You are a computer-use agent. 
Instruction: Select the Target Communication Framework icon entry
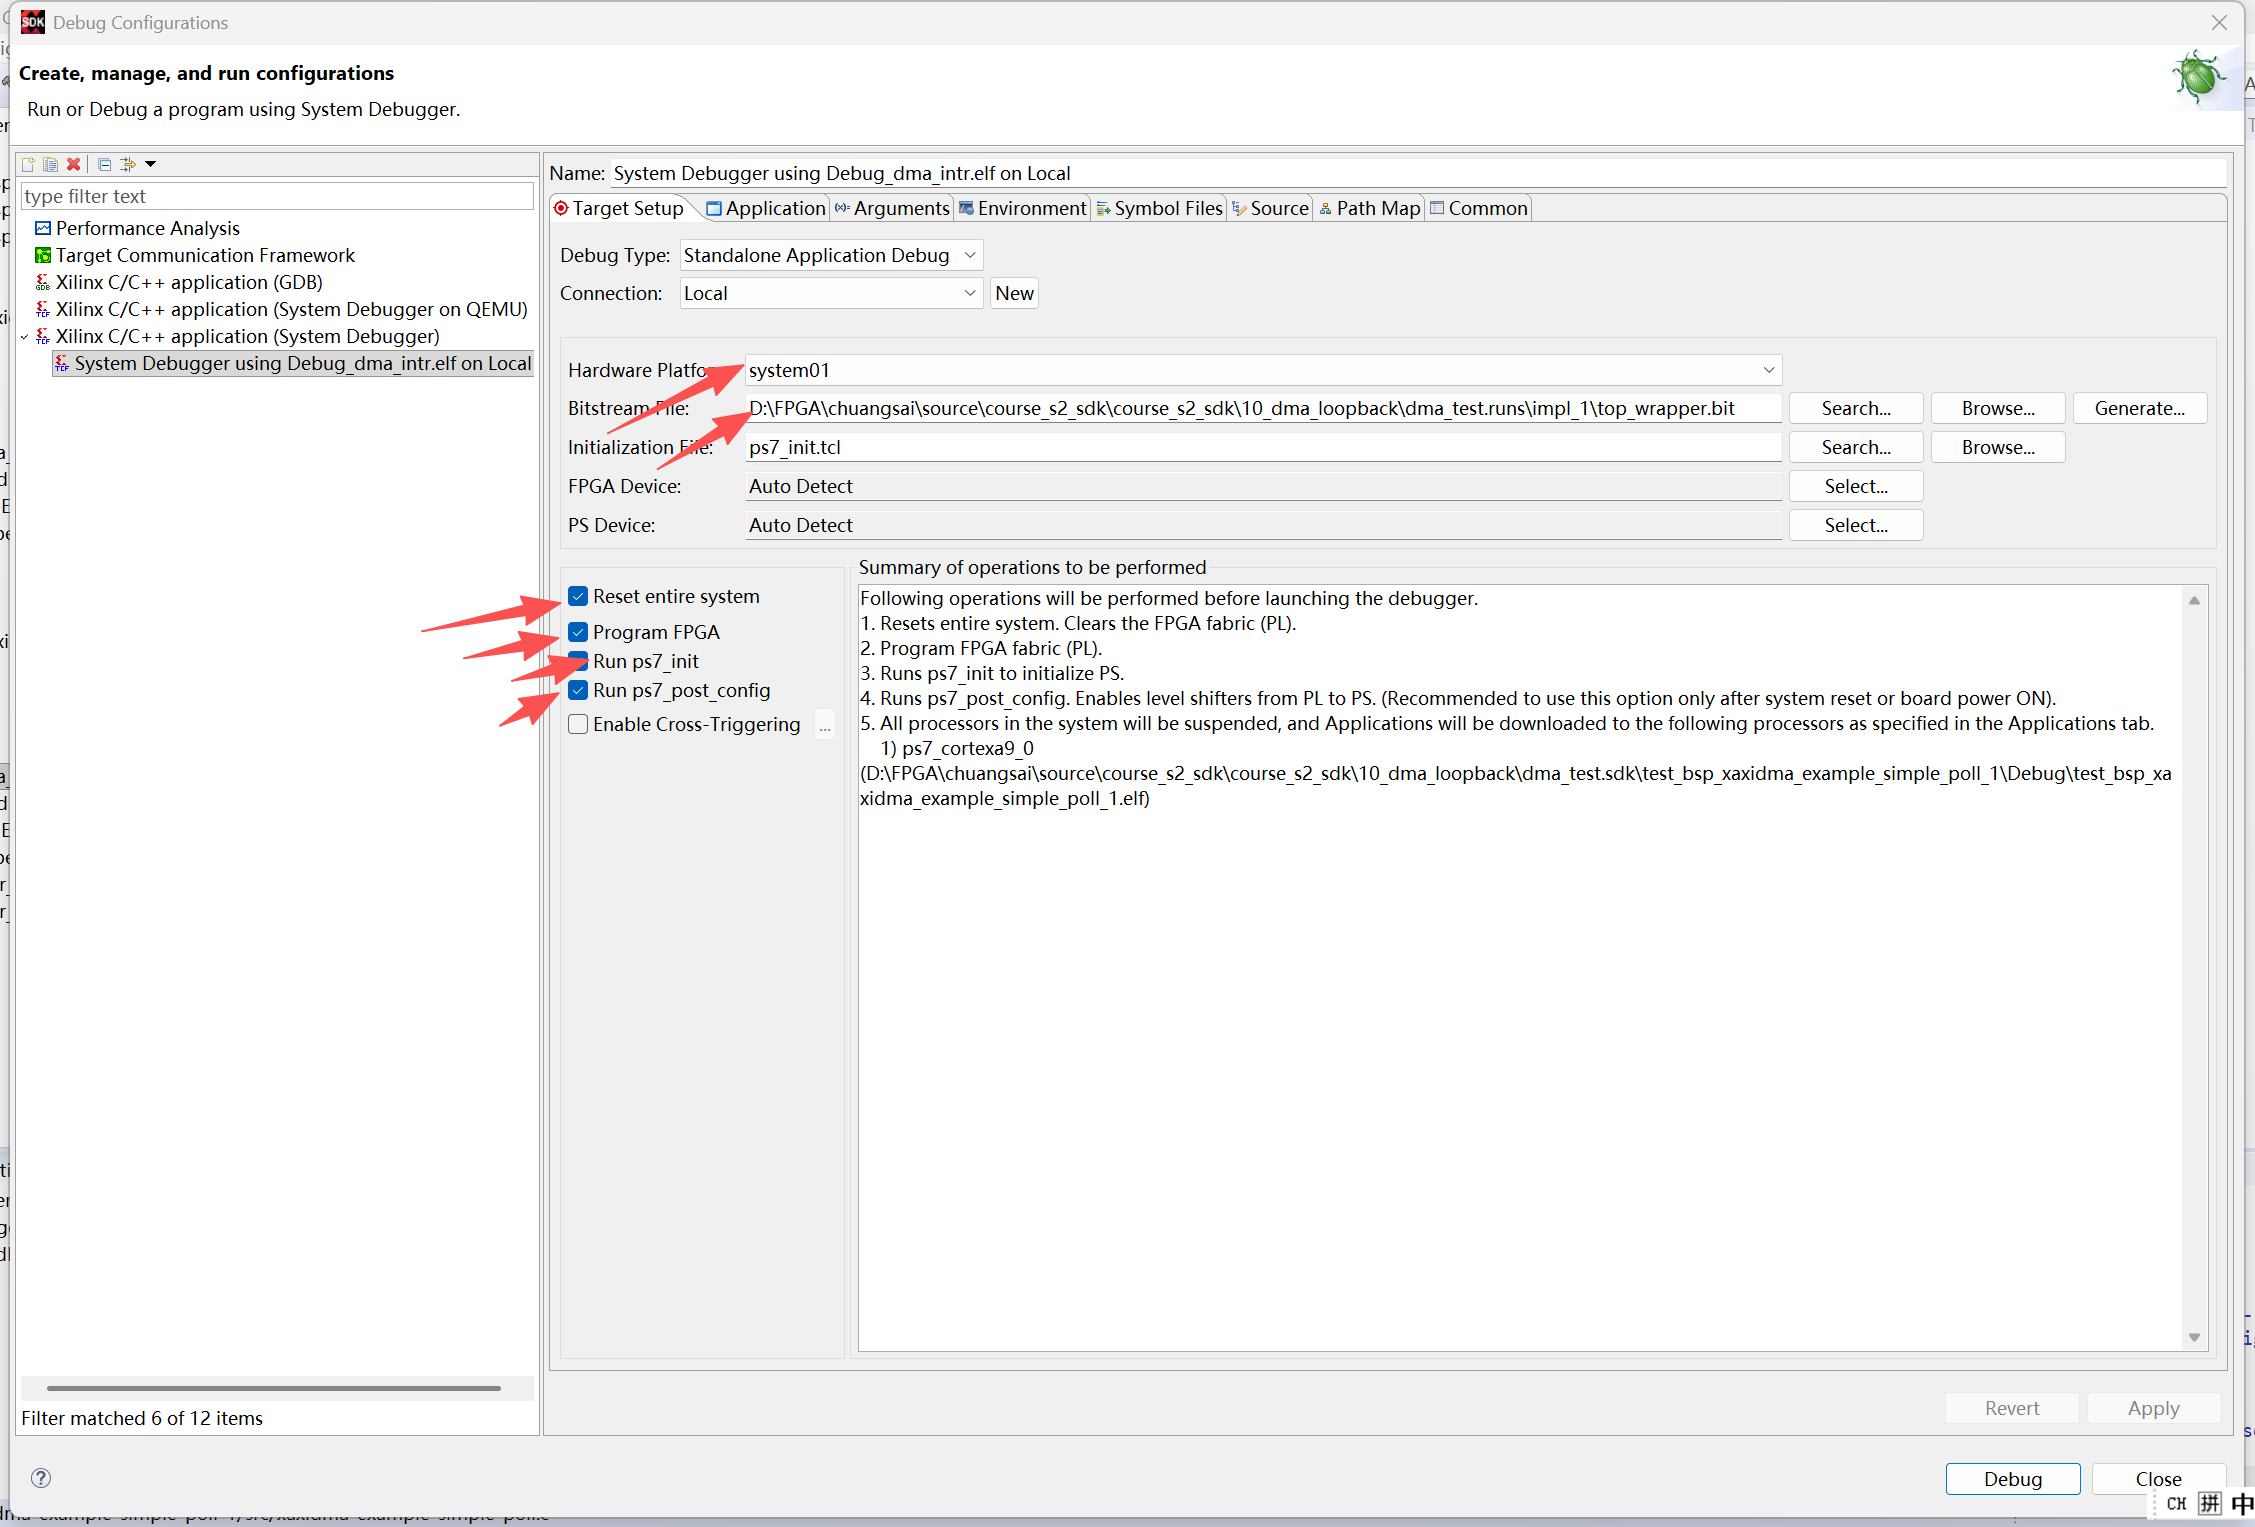pyautogui.click(x=43, y=255)
